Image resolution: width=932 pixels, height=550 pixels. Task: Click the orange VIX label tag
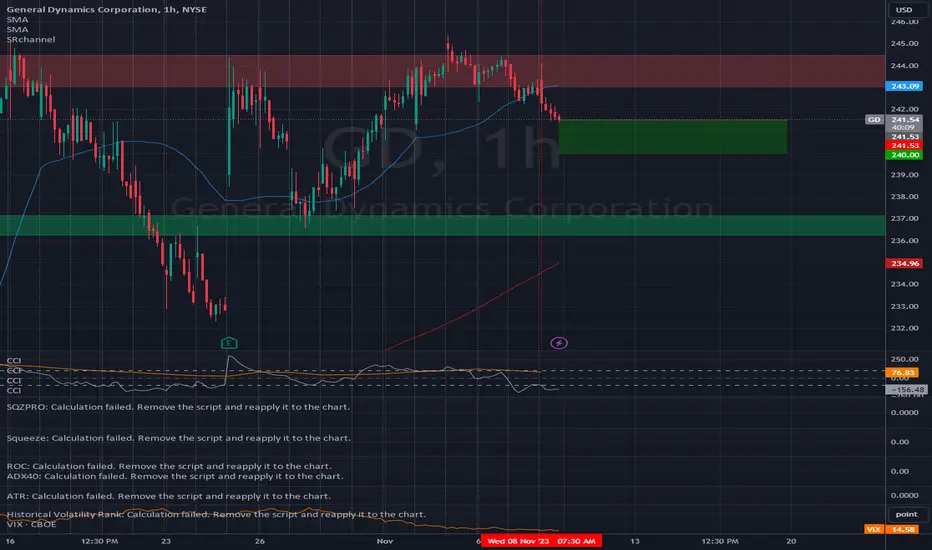coord(874,529)
